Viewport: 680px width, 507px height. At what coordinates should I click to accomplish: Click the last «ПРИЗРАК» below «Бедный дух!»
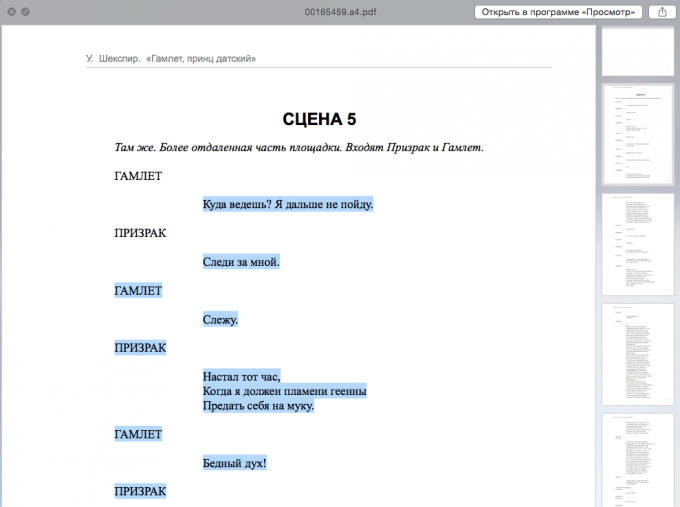pos(140,491)
